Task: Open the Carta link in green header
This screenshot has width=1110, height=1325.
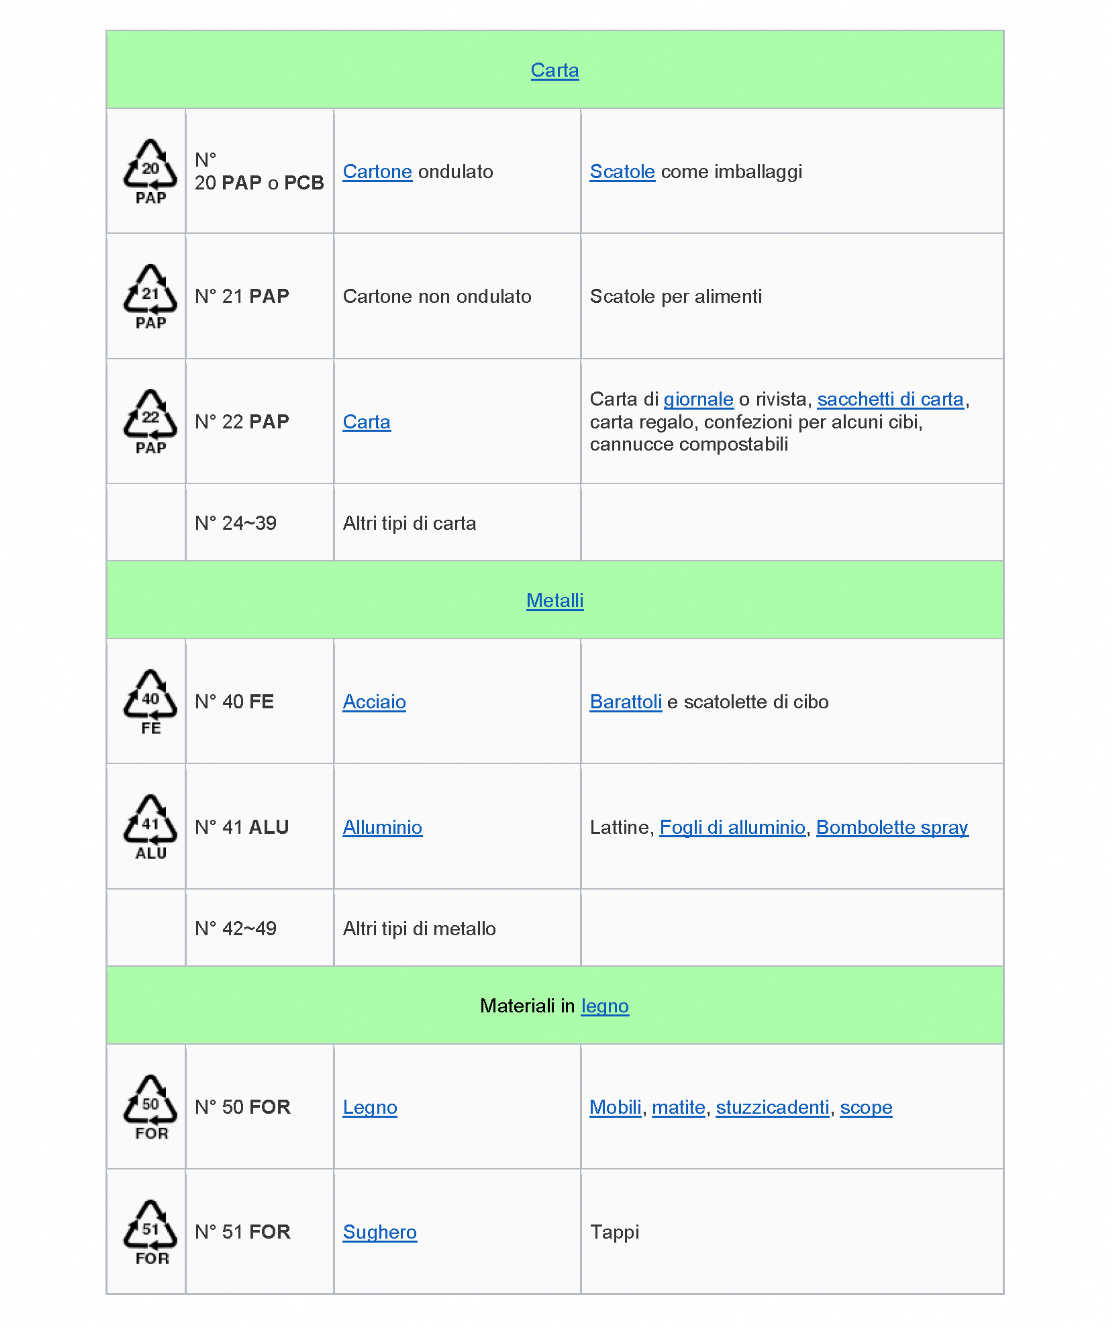Action: 555,70
